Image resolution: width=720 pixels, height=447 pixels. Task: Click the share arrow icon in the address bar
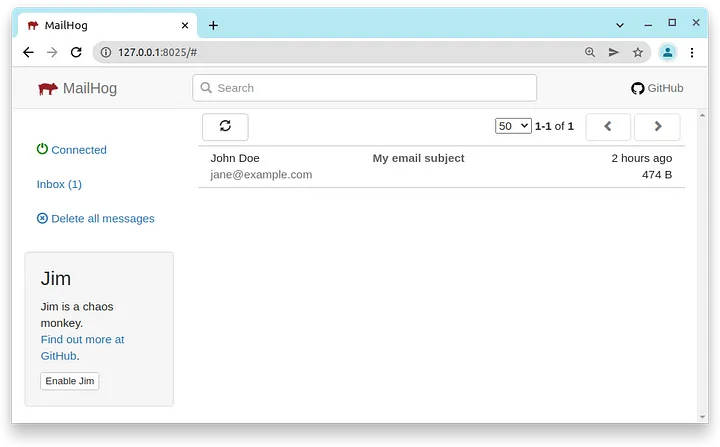(614, 52)
